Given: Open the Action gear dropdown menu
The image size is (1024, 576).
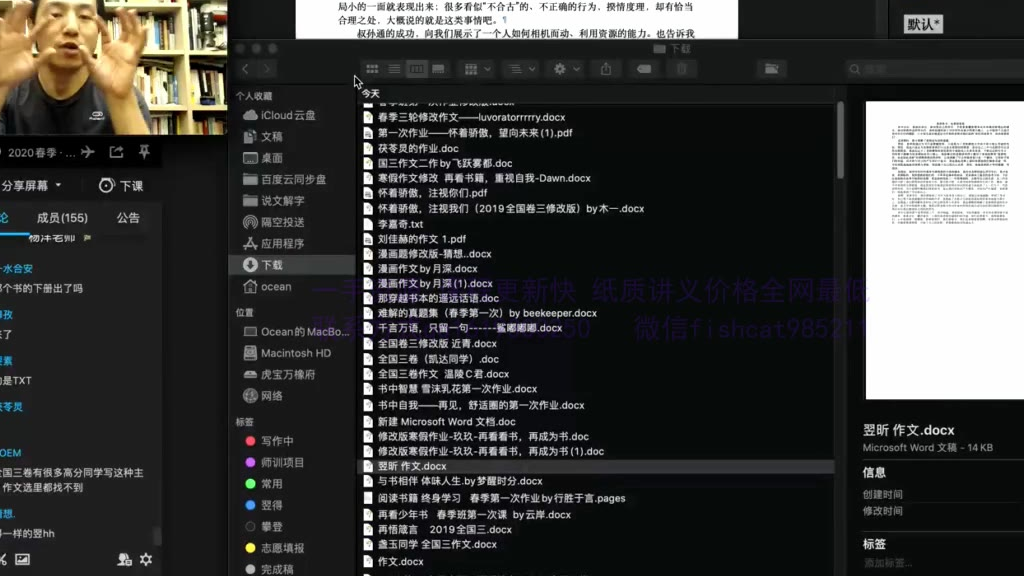Looking at the screenshot, I should click(x=565, y=69).
